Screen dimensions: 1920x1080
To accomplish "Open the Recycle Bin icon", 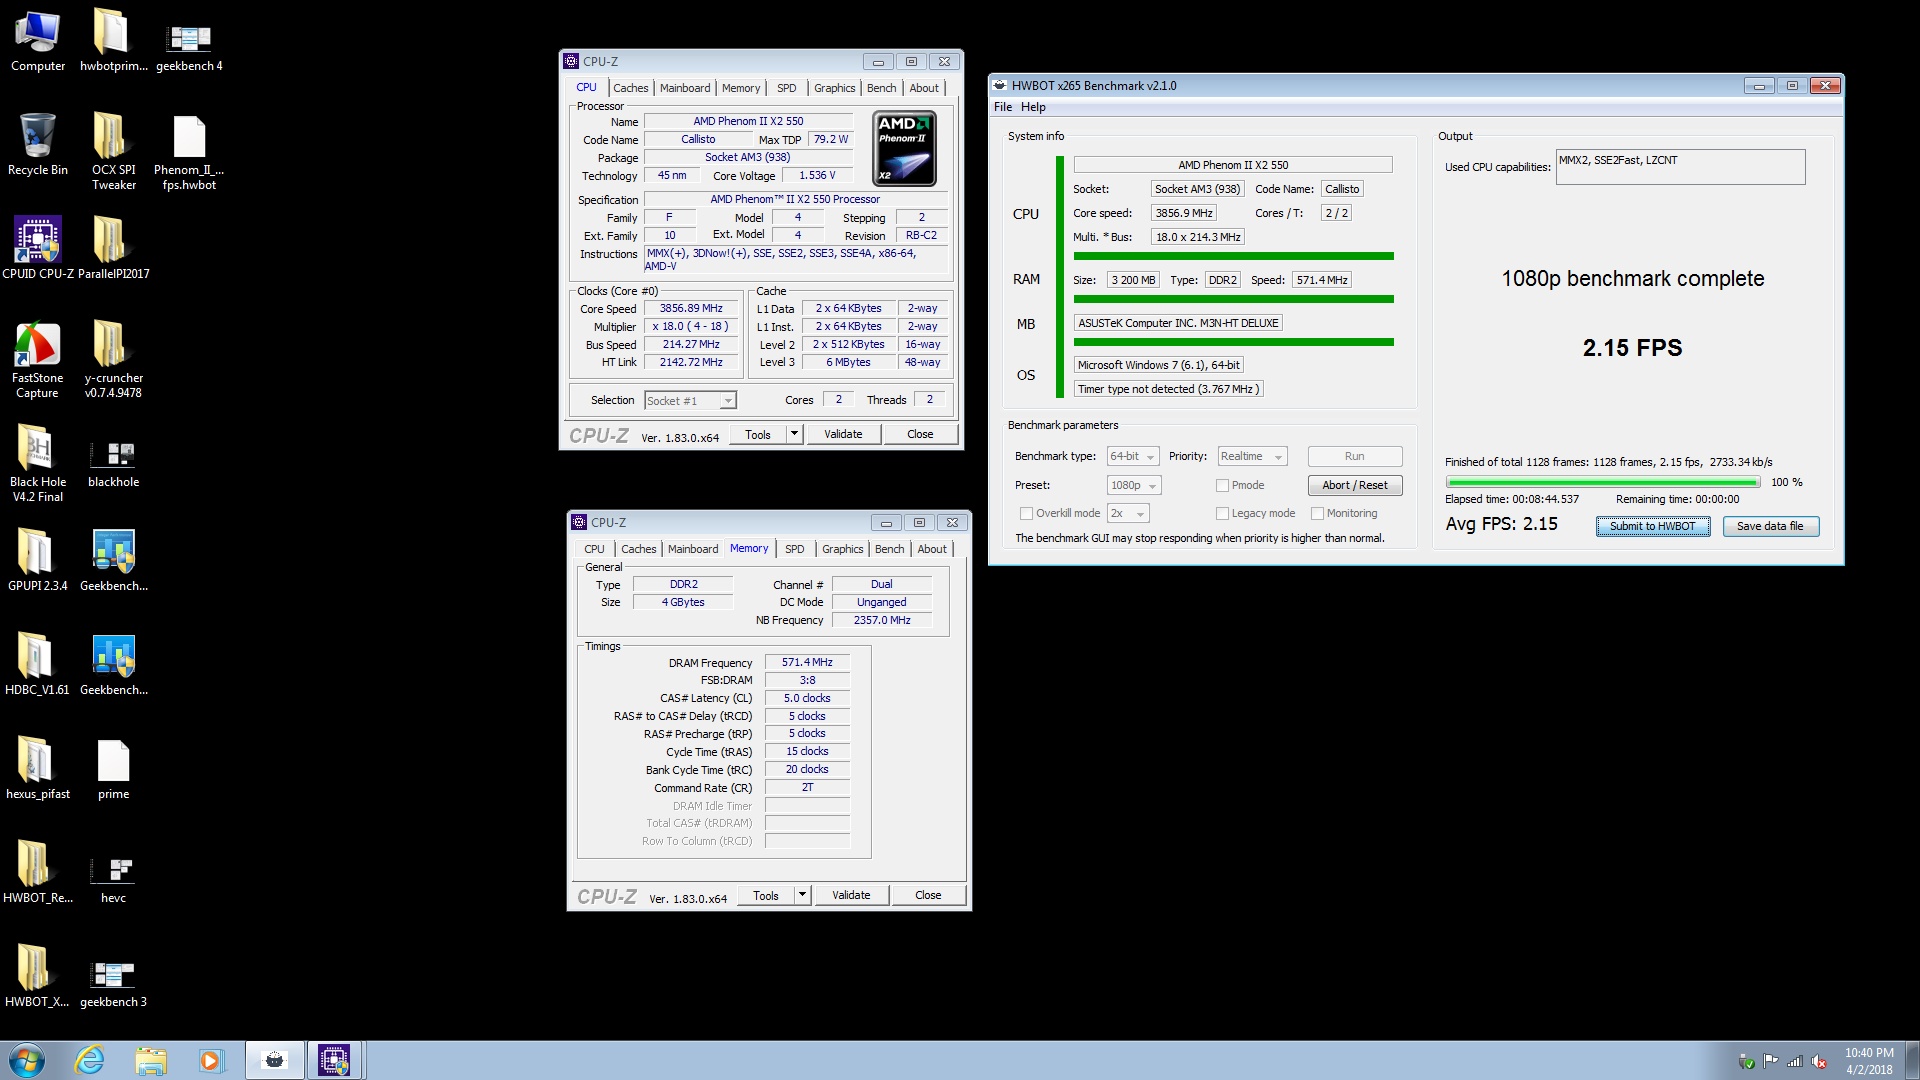I will click(x=38, y=145).
